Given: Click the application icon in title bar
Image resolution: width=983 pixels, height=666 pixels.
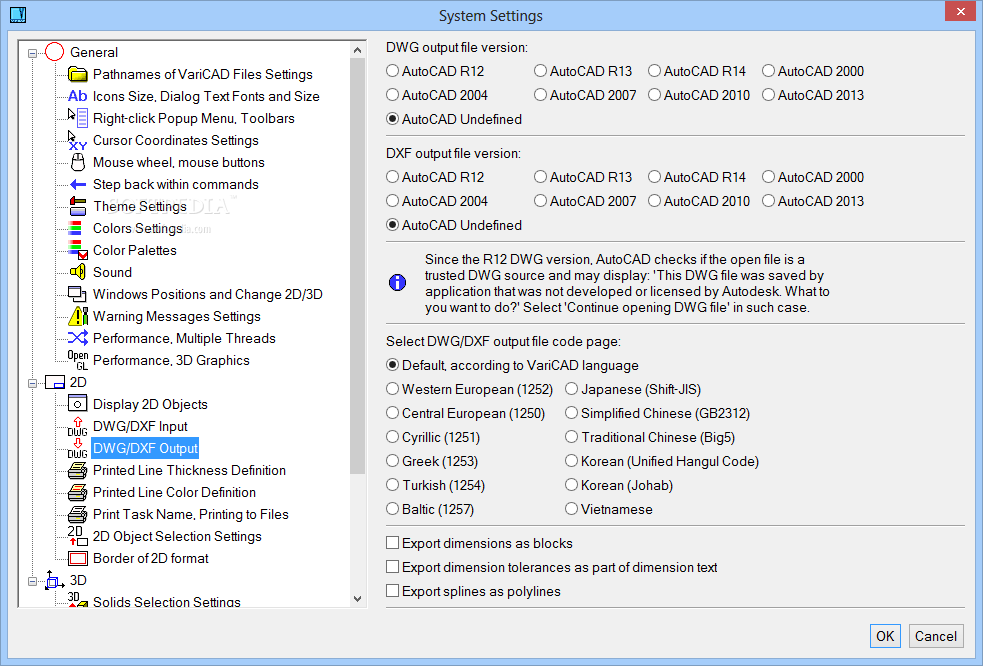Looking at the screenshot, I should coord(18,14).
